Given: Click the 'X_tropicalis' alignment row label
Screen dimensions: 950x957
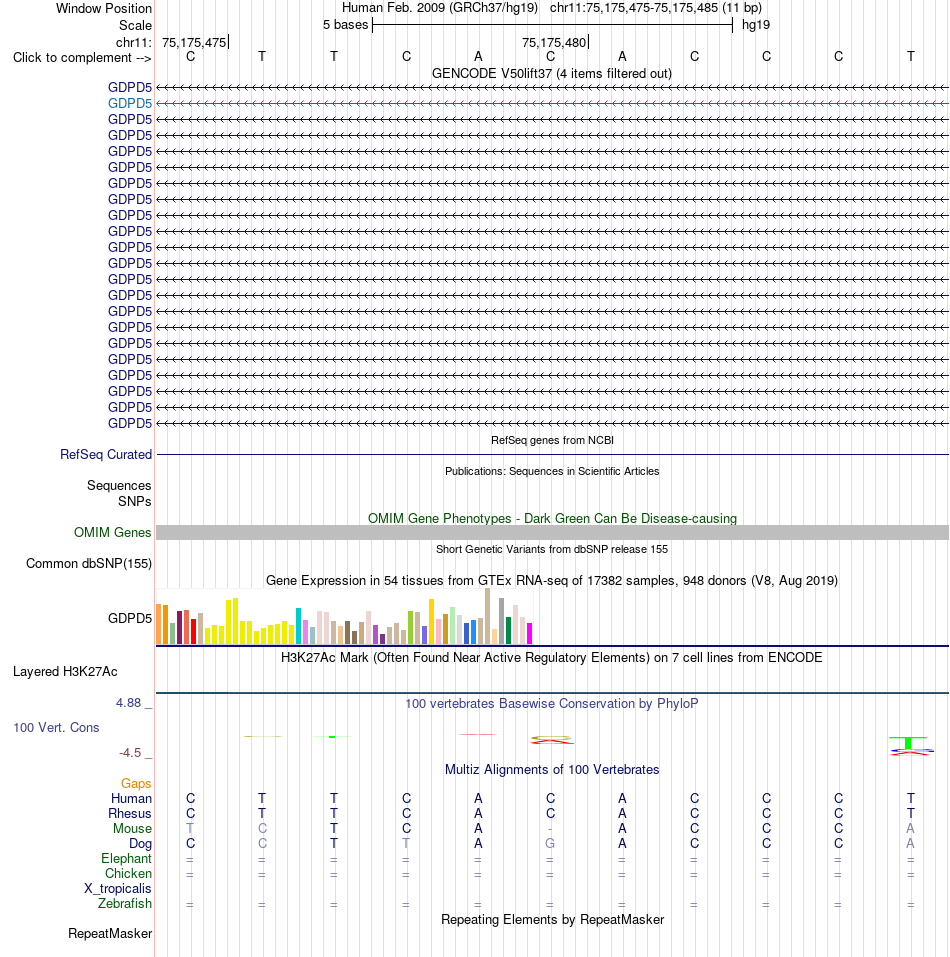Looking at the screenshot, I should coord(118,889).
